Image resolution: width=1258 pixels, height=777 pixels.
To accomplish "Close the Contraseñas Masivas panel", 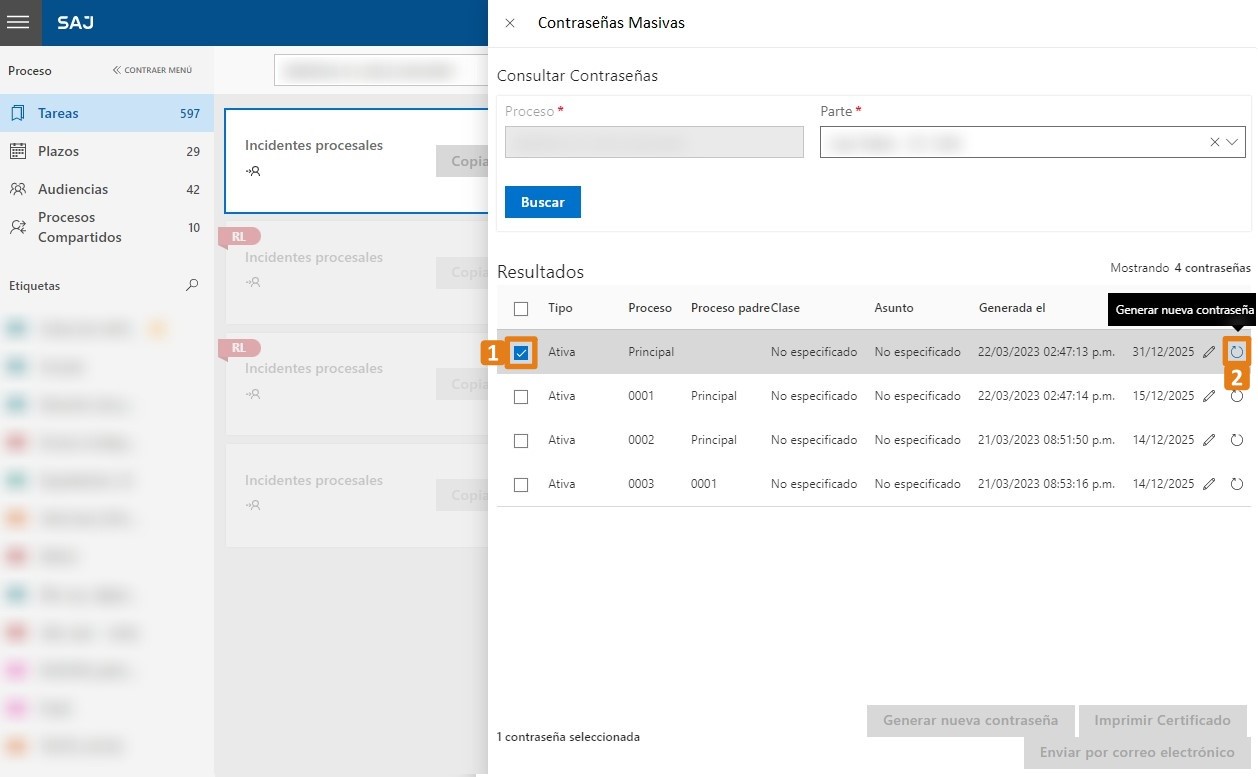I will 510,23.
